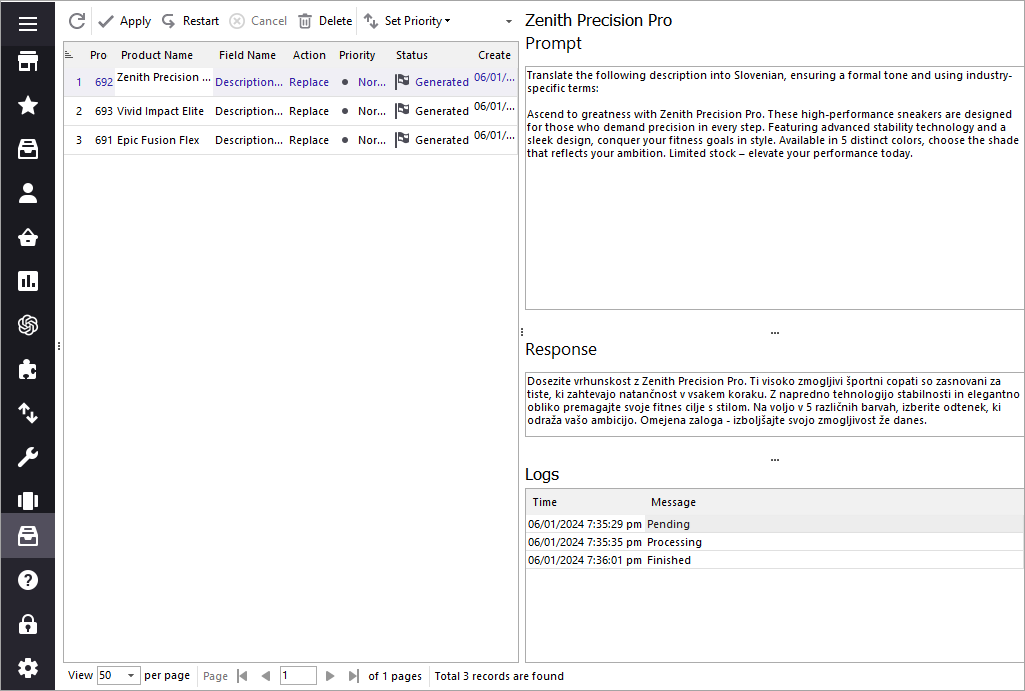
Task: Select the Processing log entry
Action: 775,542
